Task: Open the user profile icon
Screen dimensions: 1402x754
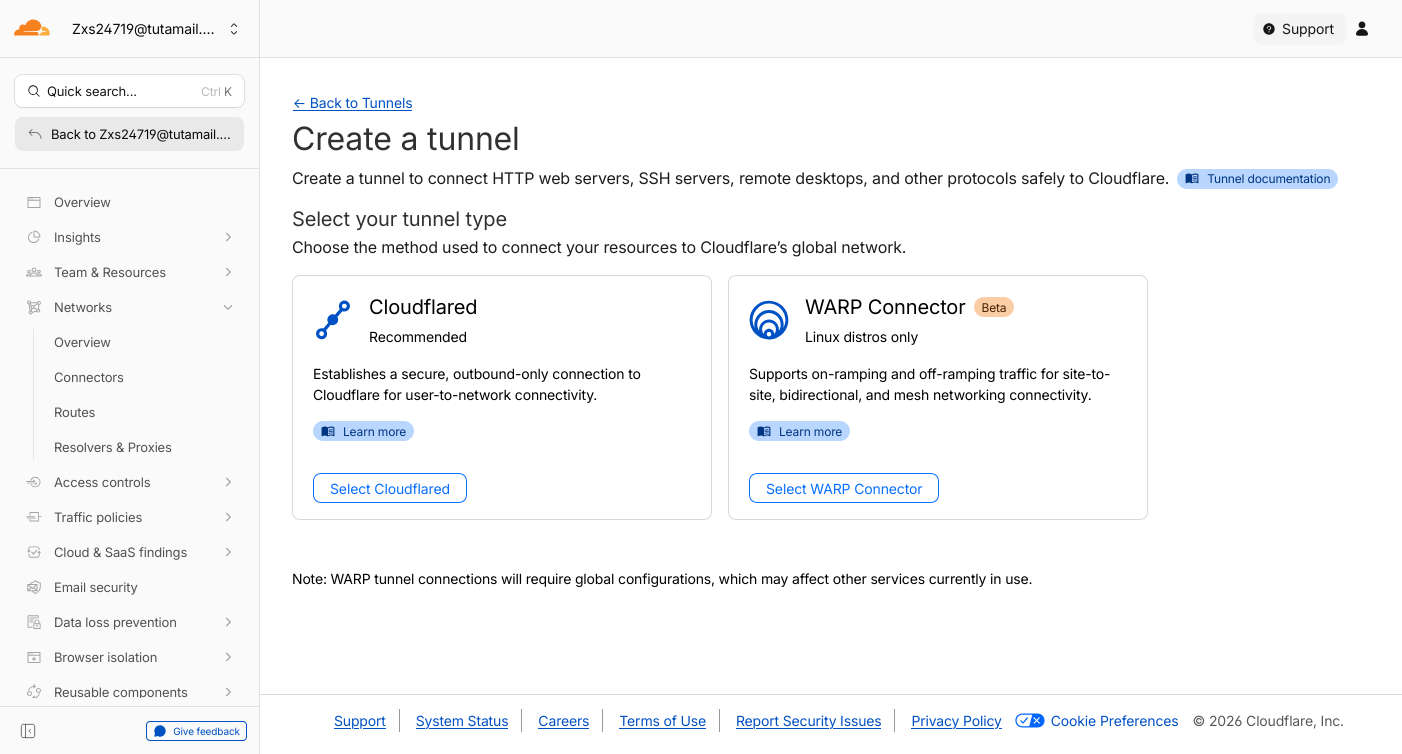Action: point(1362,29)
